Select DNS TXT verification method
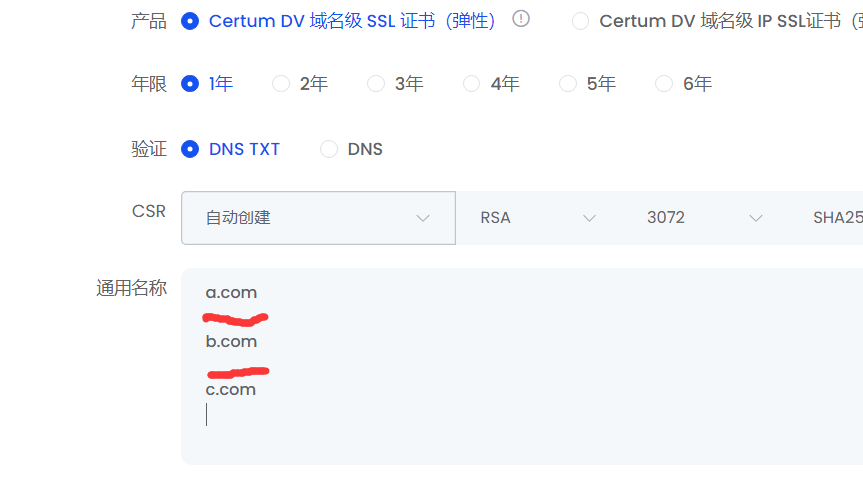 point(190,149)
